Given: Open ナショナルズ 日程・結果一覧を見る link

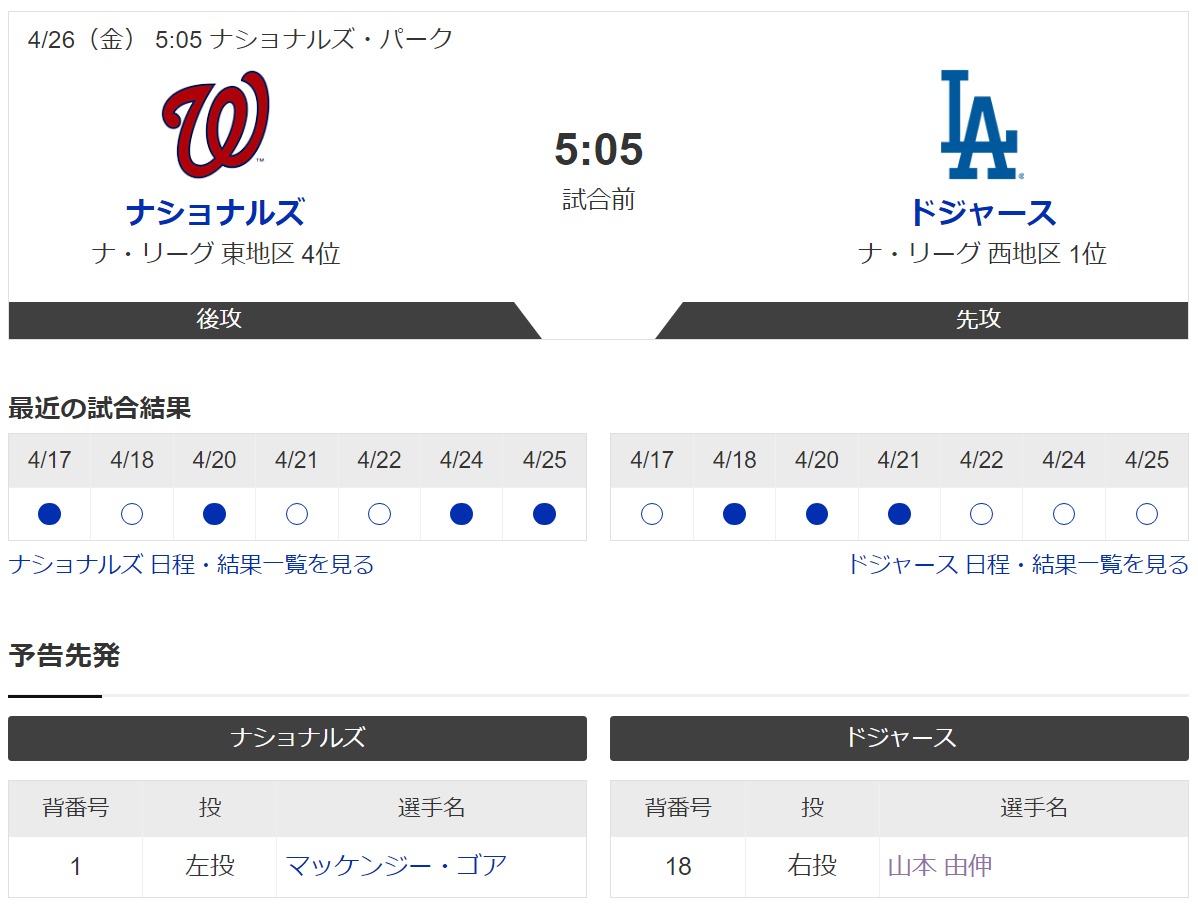Looking at the screenshot, I should click(191, 565).
